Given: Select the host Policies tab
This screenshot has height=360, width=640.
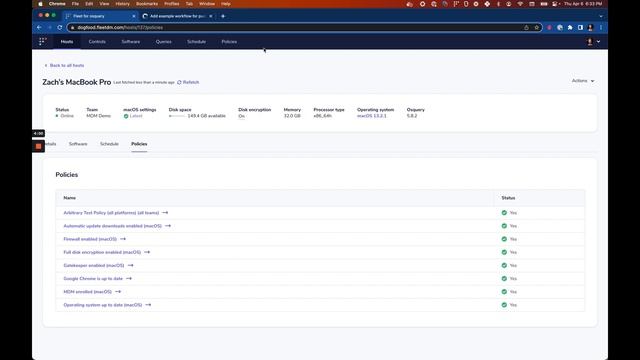Looking at the screenshot, I should pos(139,144).
